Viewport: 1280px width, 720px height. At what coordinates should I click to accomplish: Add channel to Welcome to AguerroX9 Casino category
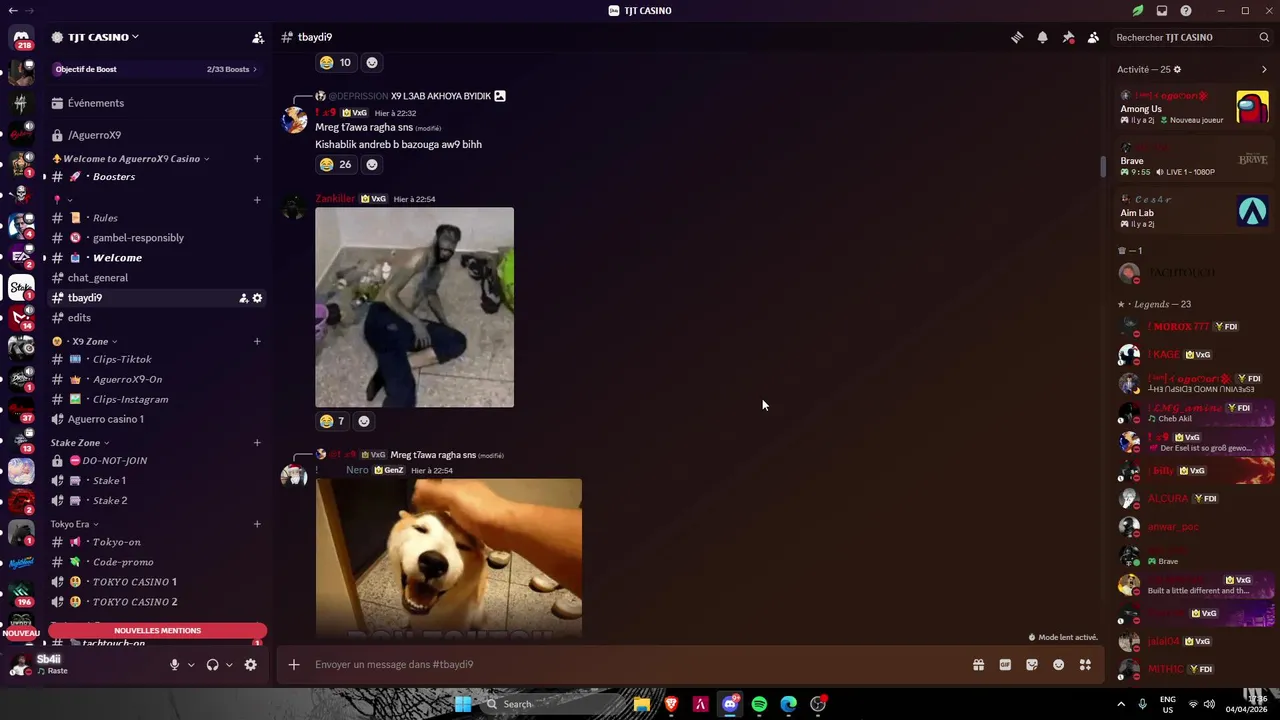pos(257,159)
